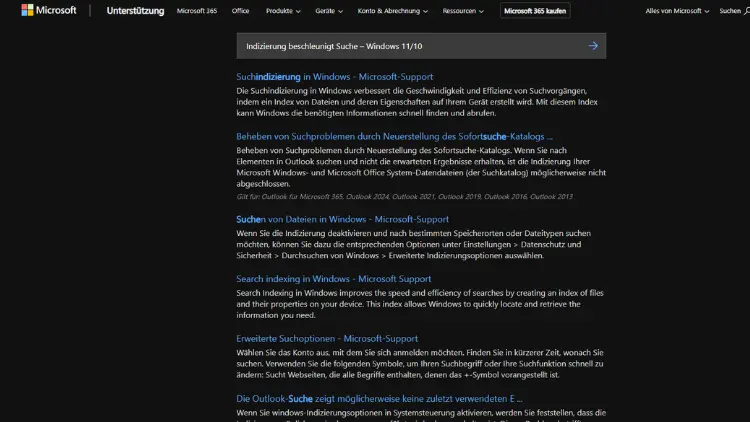
Task: Click the 'Gilt für: Outlook für Microsoft 365' line
Action: click(x=404, y=197)
